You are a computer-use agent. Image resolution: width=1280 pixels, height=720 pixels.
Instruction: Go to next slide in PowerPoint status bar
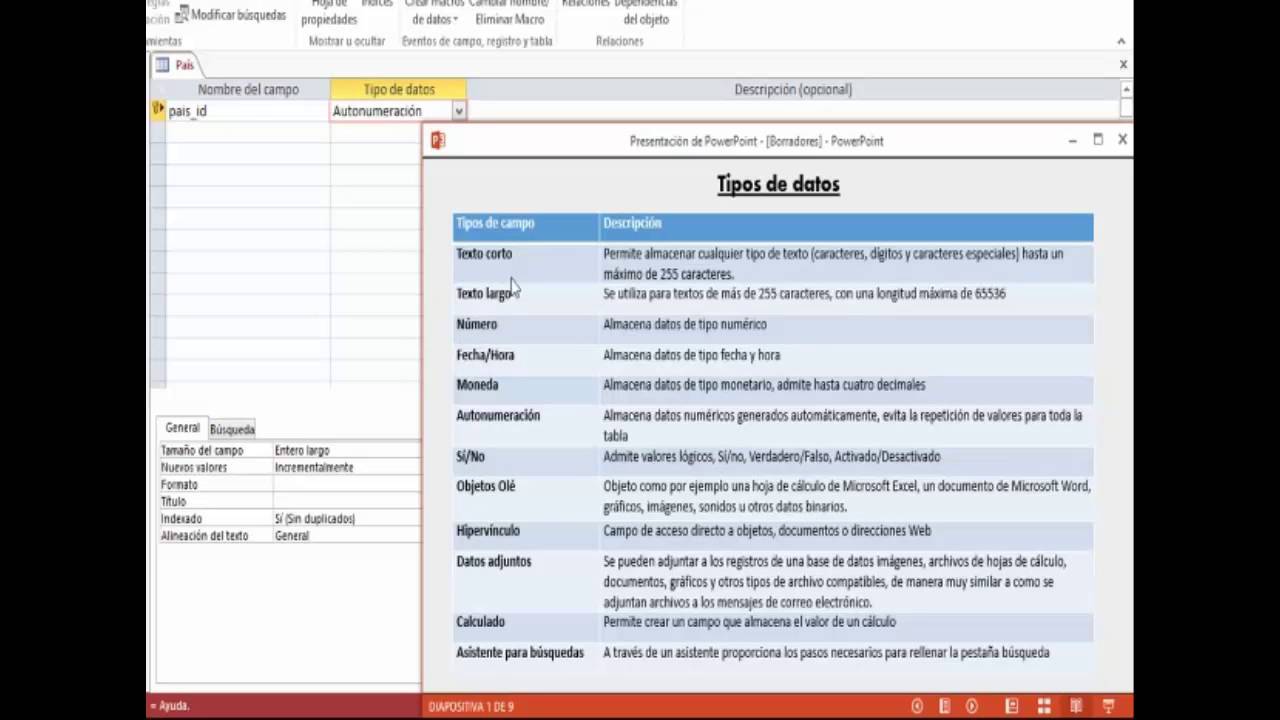click(972, 706)
